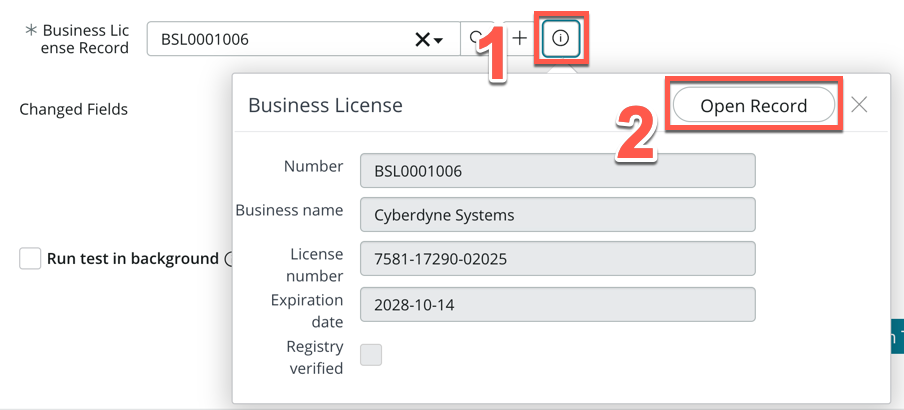Click the Business name label
This screenshot has height=410, width=904.
[289, 210]
